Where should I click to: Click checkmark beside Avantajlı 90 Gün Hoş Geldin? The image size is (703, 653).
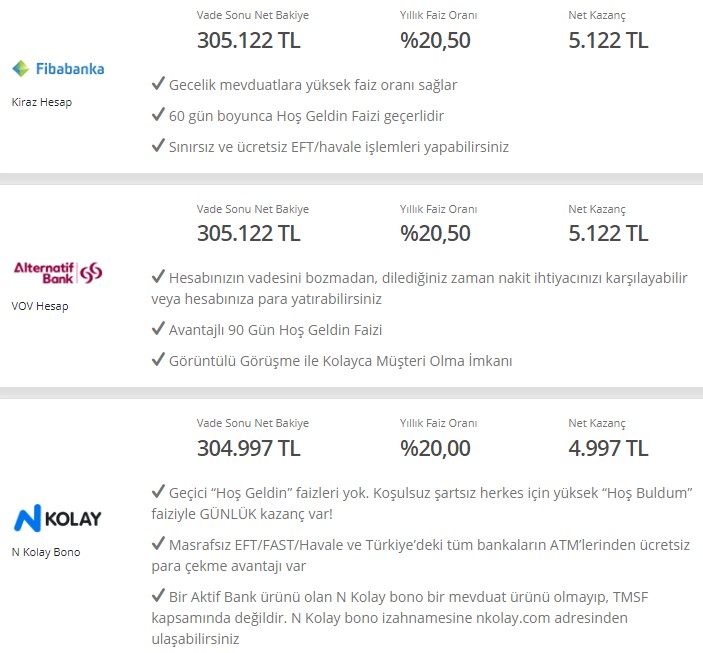[x=158, y=328]
